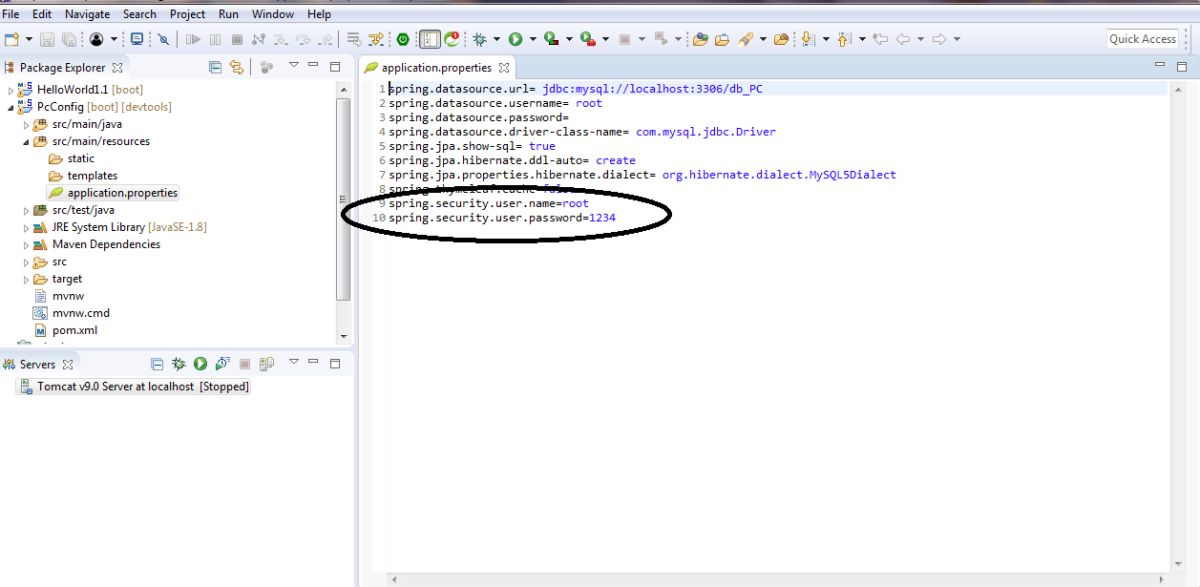This screenshot has width=1200, height=587.
Task: Click the Forward navigation arrow
Action: click(939, 39)
